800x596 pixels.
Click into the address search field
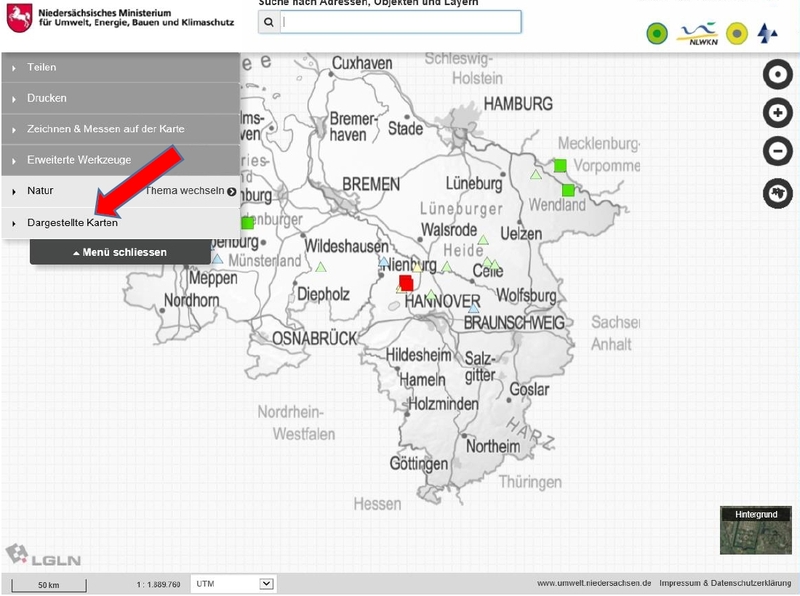click(x=398, y=23)
